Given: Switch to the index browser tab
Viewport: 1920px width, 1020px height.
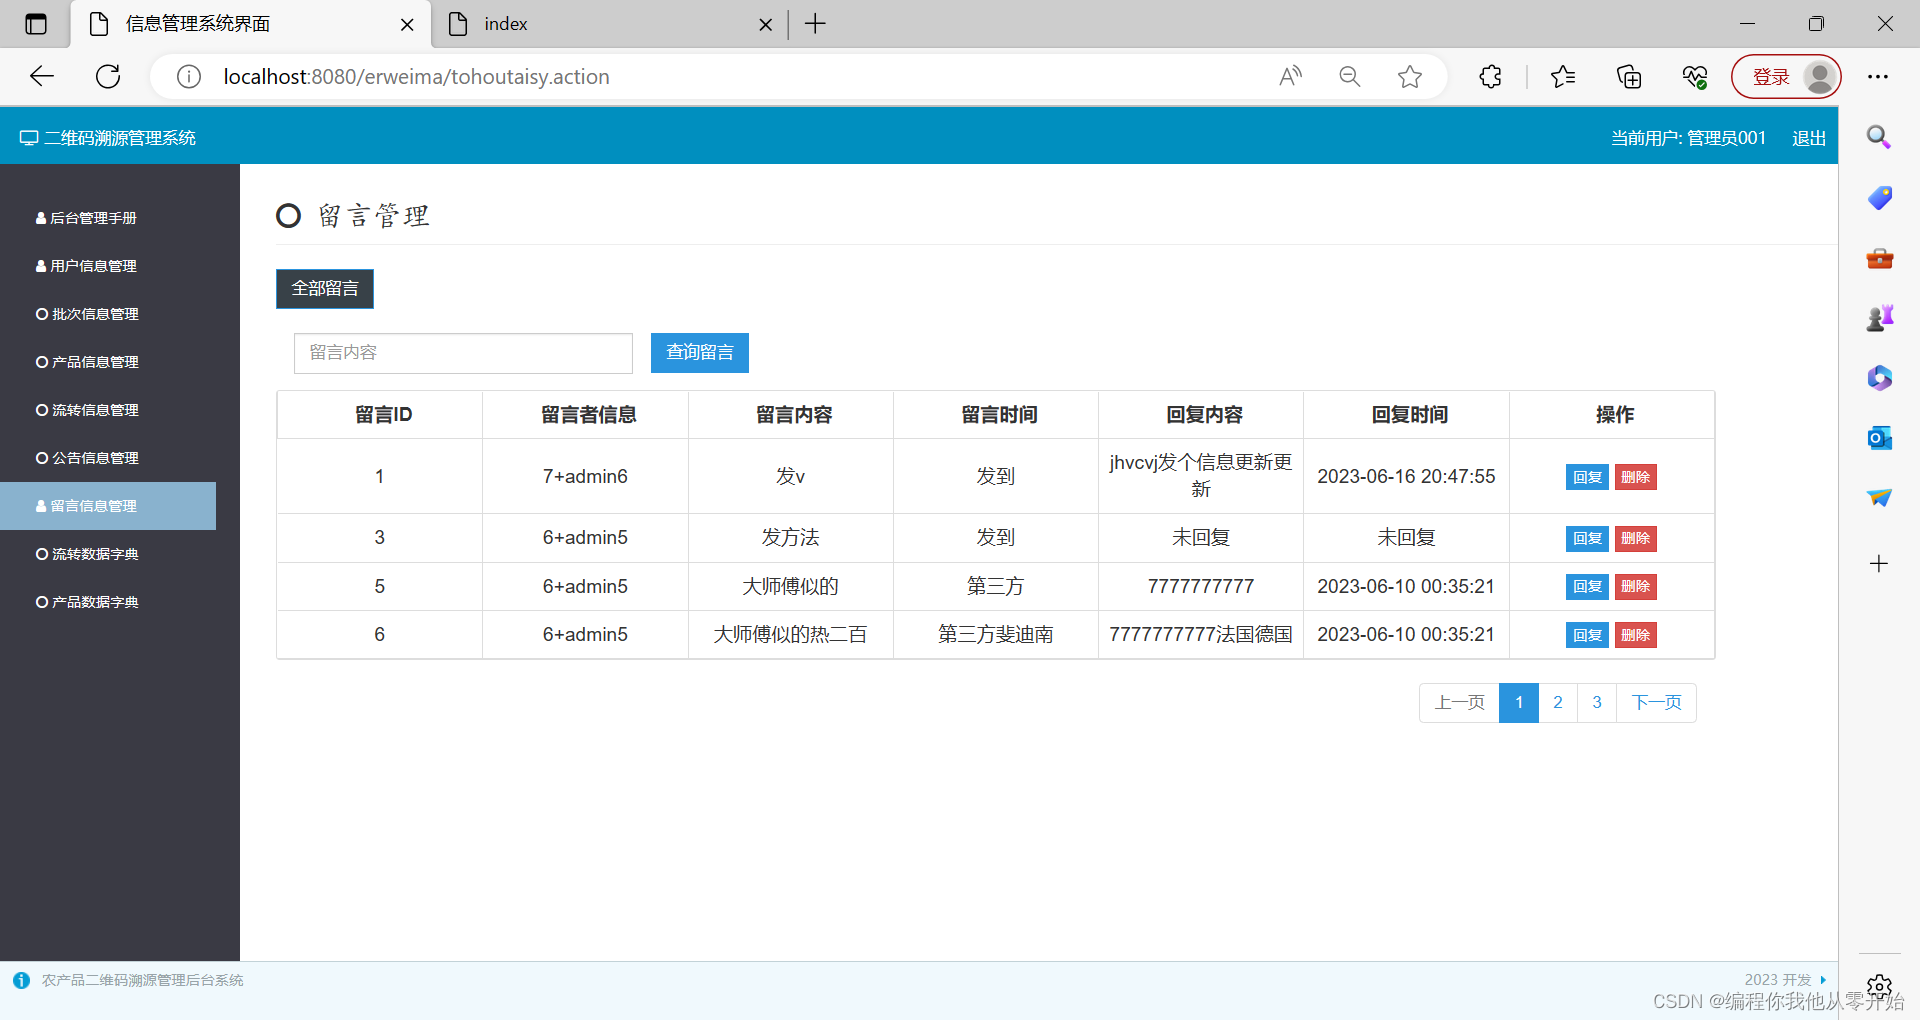Looking at the screenshot, I should tap(610, 24).
